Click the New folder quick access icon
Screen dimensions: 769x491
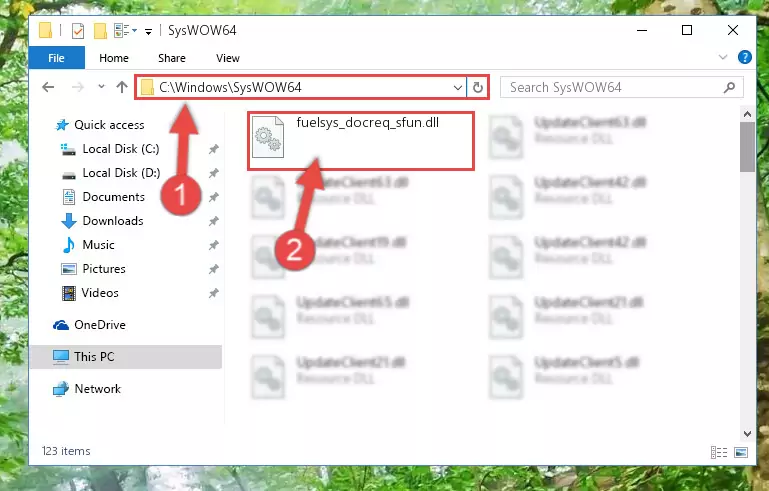100,31
